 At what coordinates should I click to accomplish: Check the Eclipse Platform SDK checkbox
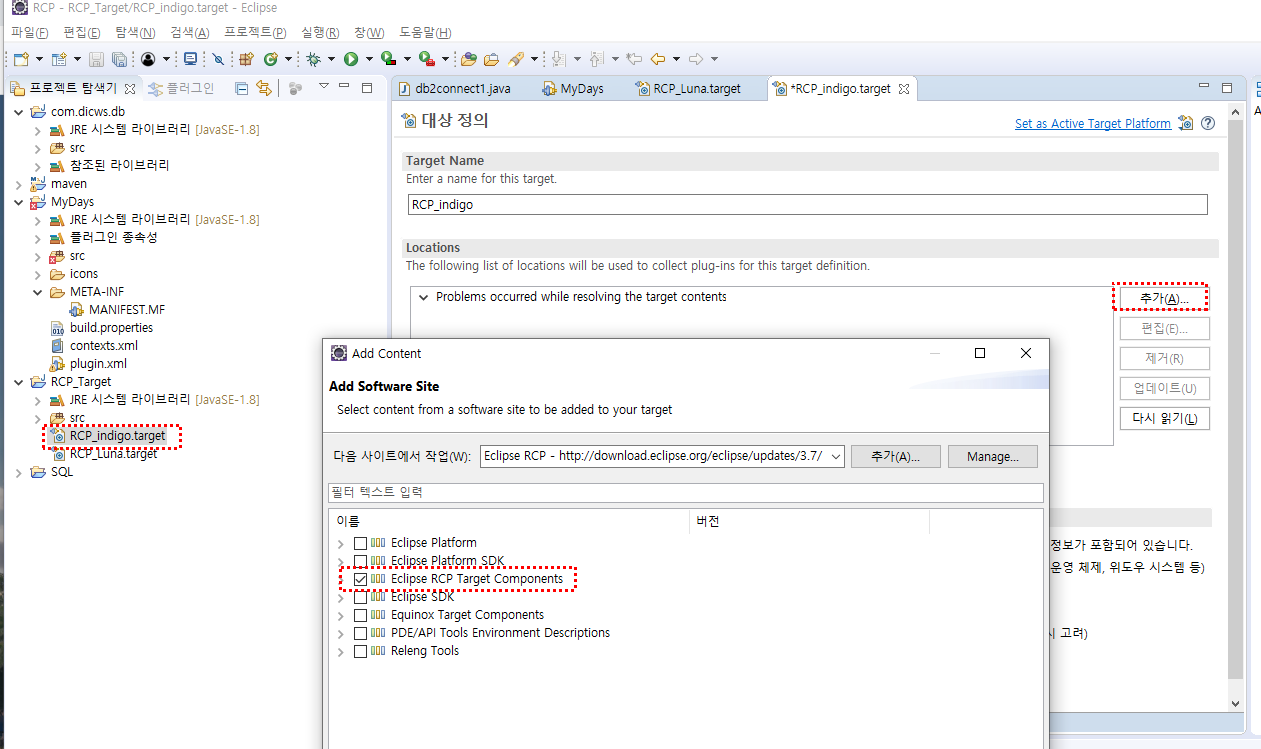point(360,561)
